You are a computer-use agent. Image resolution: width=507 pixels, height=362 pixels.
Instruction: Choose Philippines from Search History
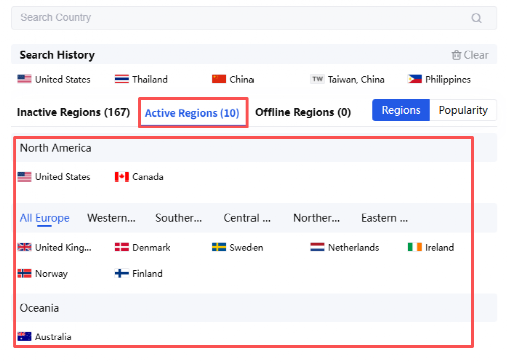[439, 79]
